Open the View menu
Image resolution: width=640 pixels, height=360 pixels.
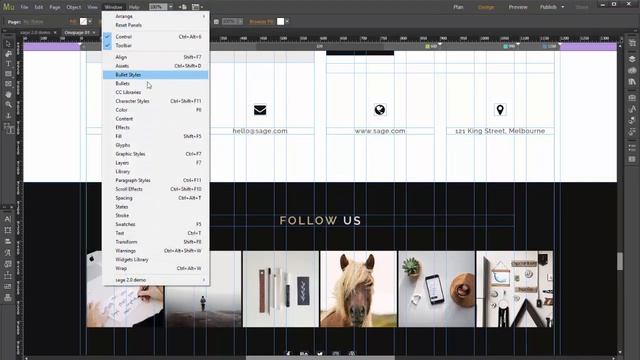(92, 7)
